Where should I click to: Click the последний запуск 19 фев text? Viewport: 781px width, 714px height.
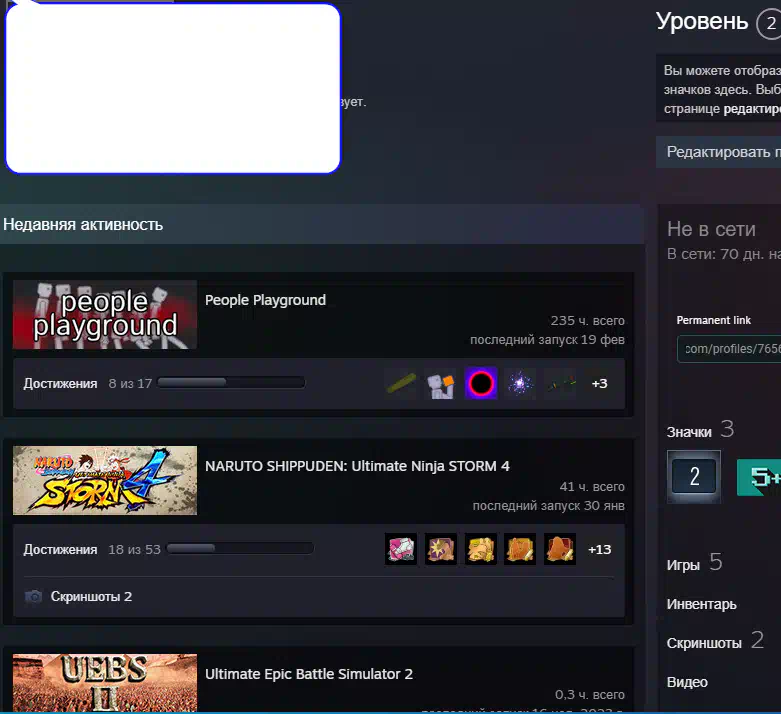[x=547, y=340]
